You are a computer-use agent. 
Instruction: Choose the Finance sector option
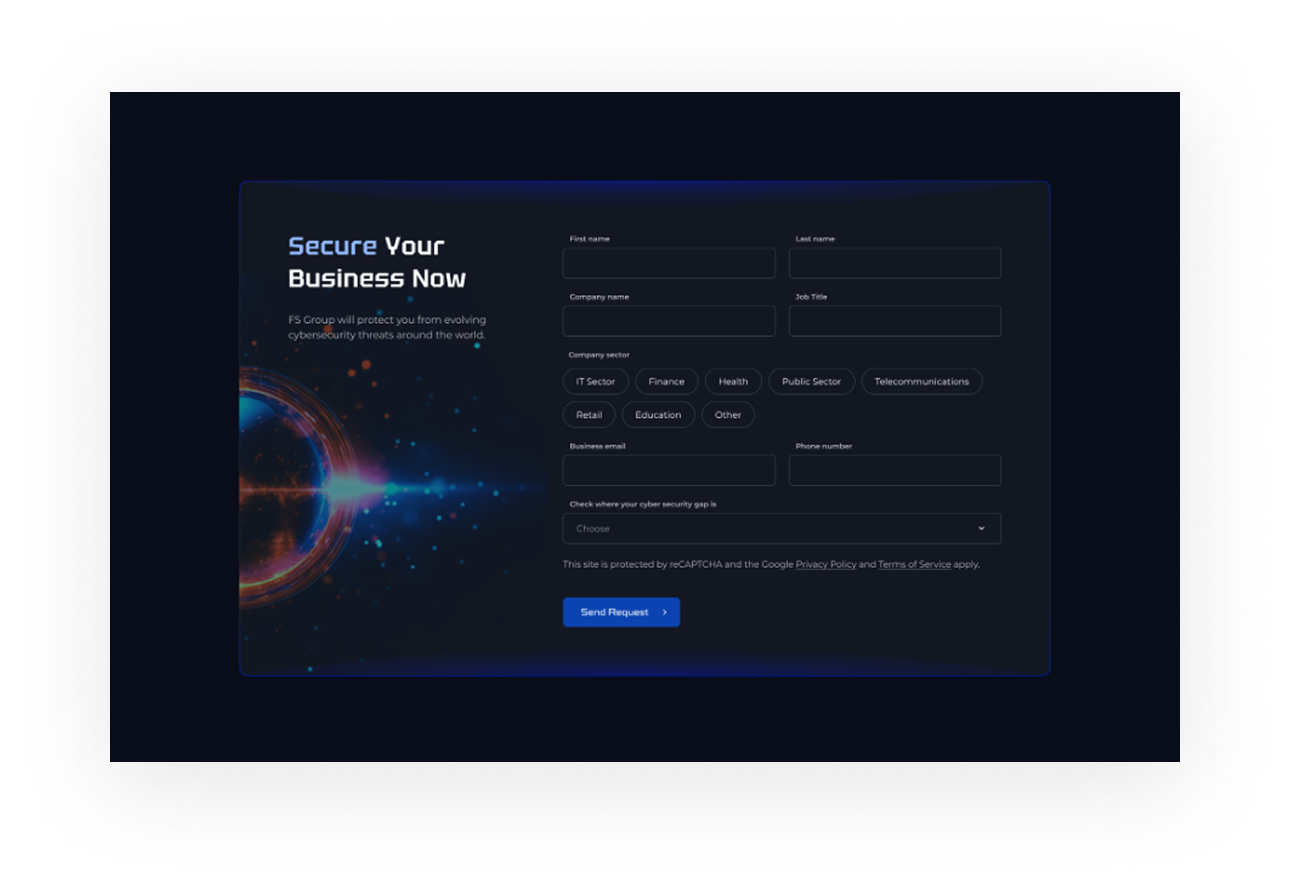click(x=666, y=382)
